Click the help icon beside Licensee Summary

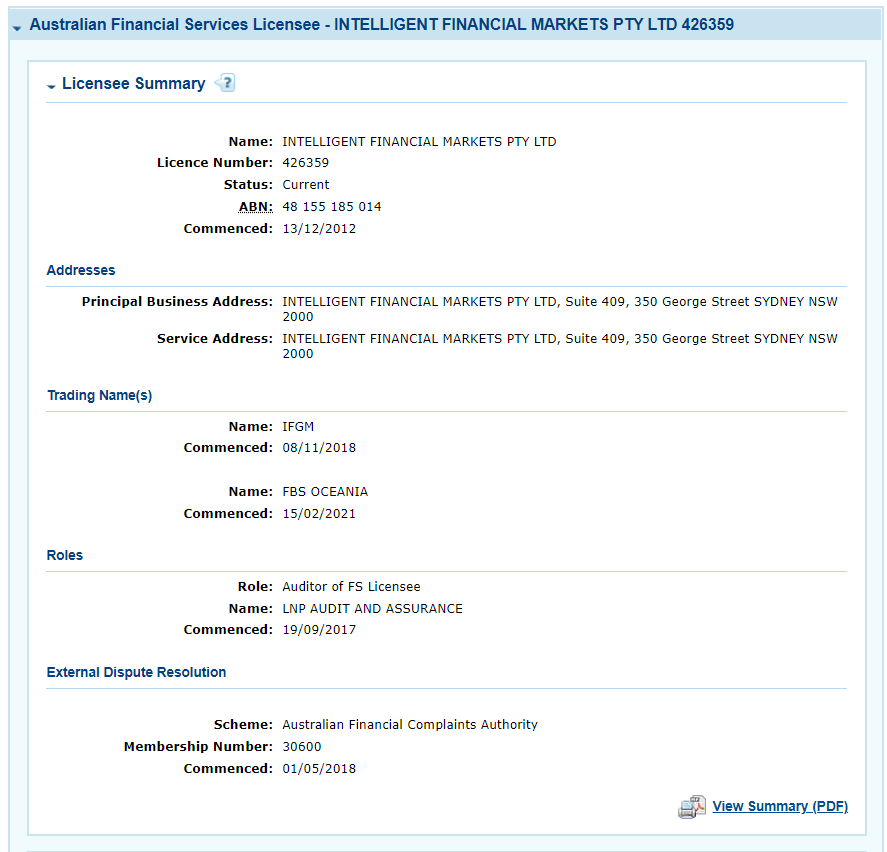(225, 83)
